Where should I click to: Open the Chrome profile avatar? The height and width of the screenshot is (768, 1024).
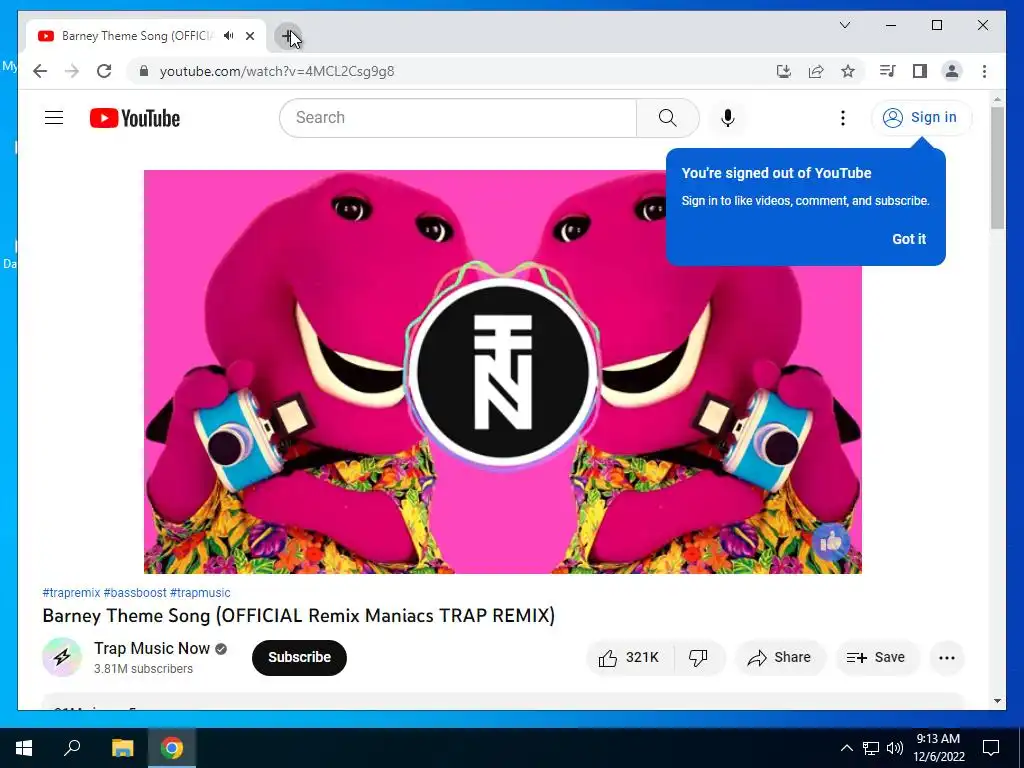click(952, 71)
